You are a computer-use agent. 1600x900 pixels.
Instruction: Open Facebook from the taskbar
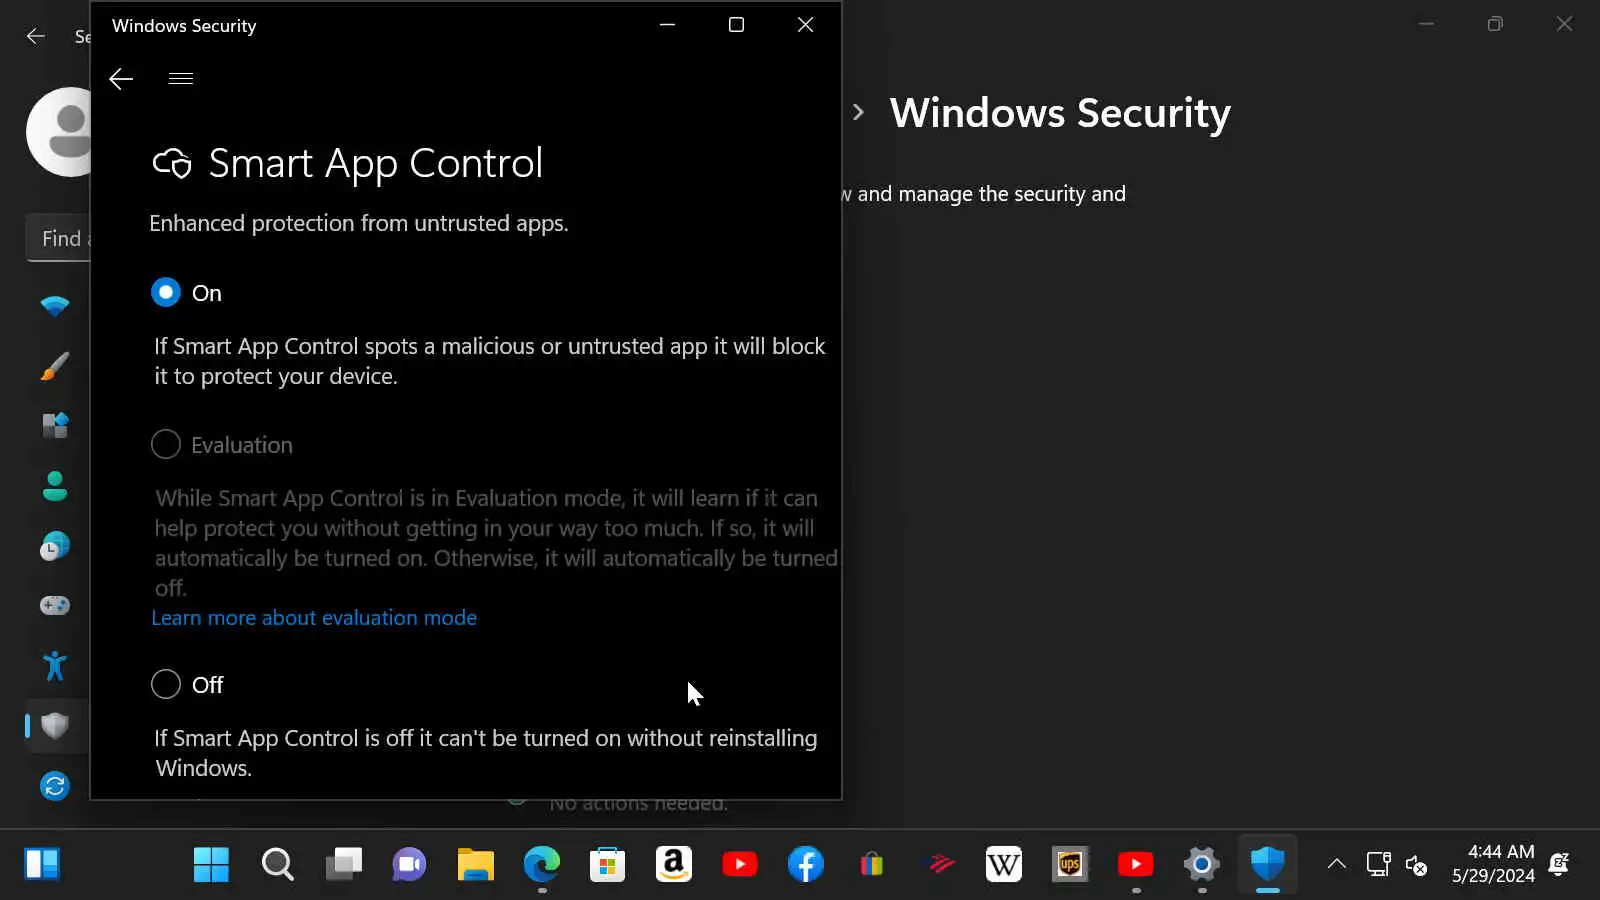point(805,864)
